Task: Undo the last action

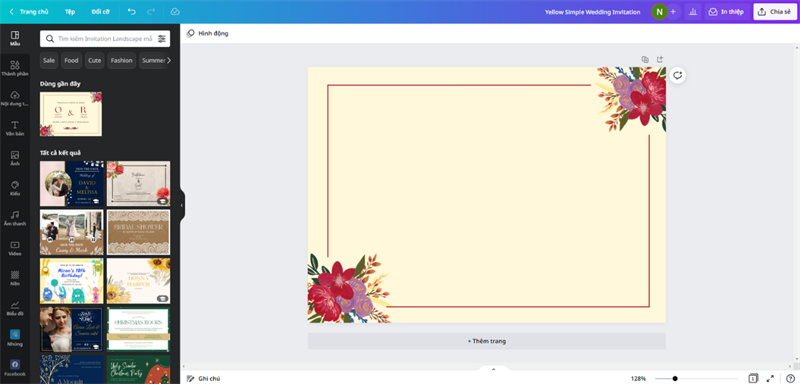Action: 132,12
